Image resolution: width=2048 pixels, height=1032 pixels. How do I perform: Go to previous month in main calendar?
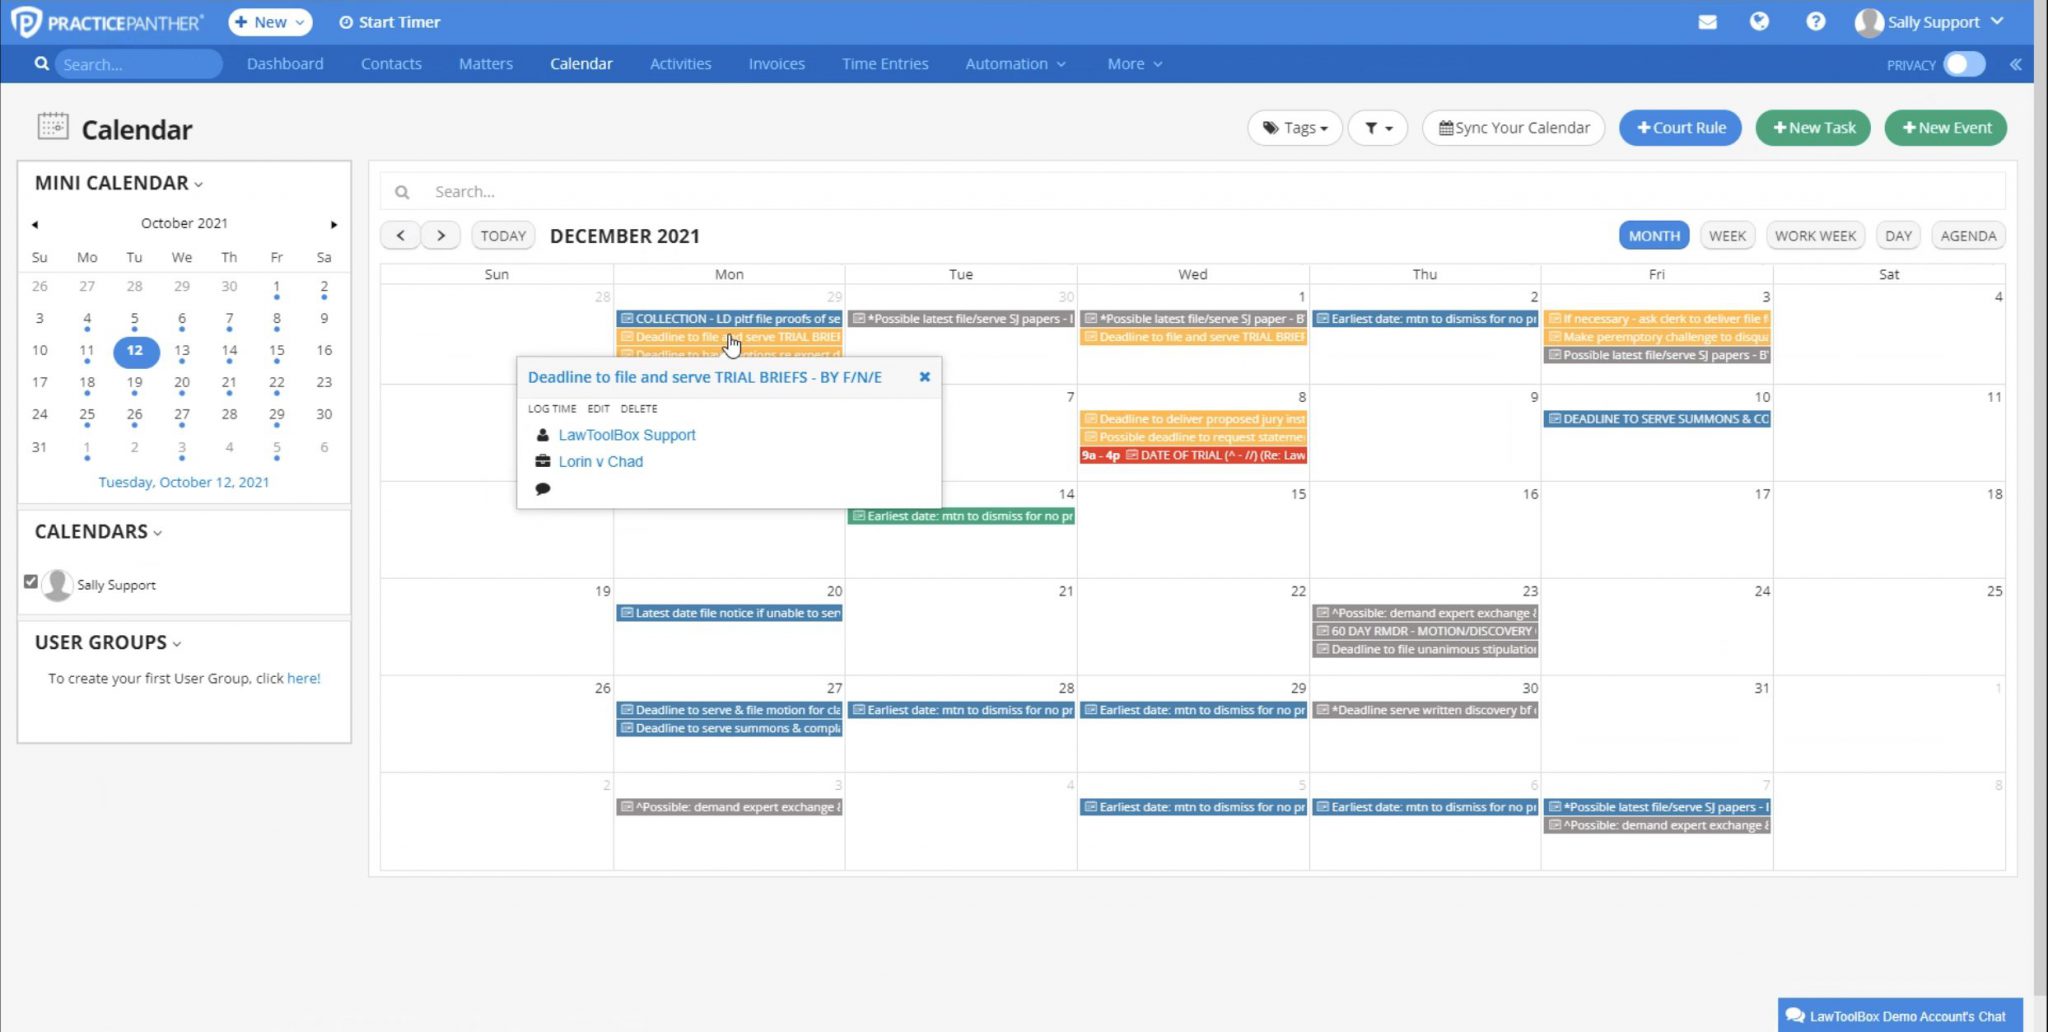click(x=401, y=236)
